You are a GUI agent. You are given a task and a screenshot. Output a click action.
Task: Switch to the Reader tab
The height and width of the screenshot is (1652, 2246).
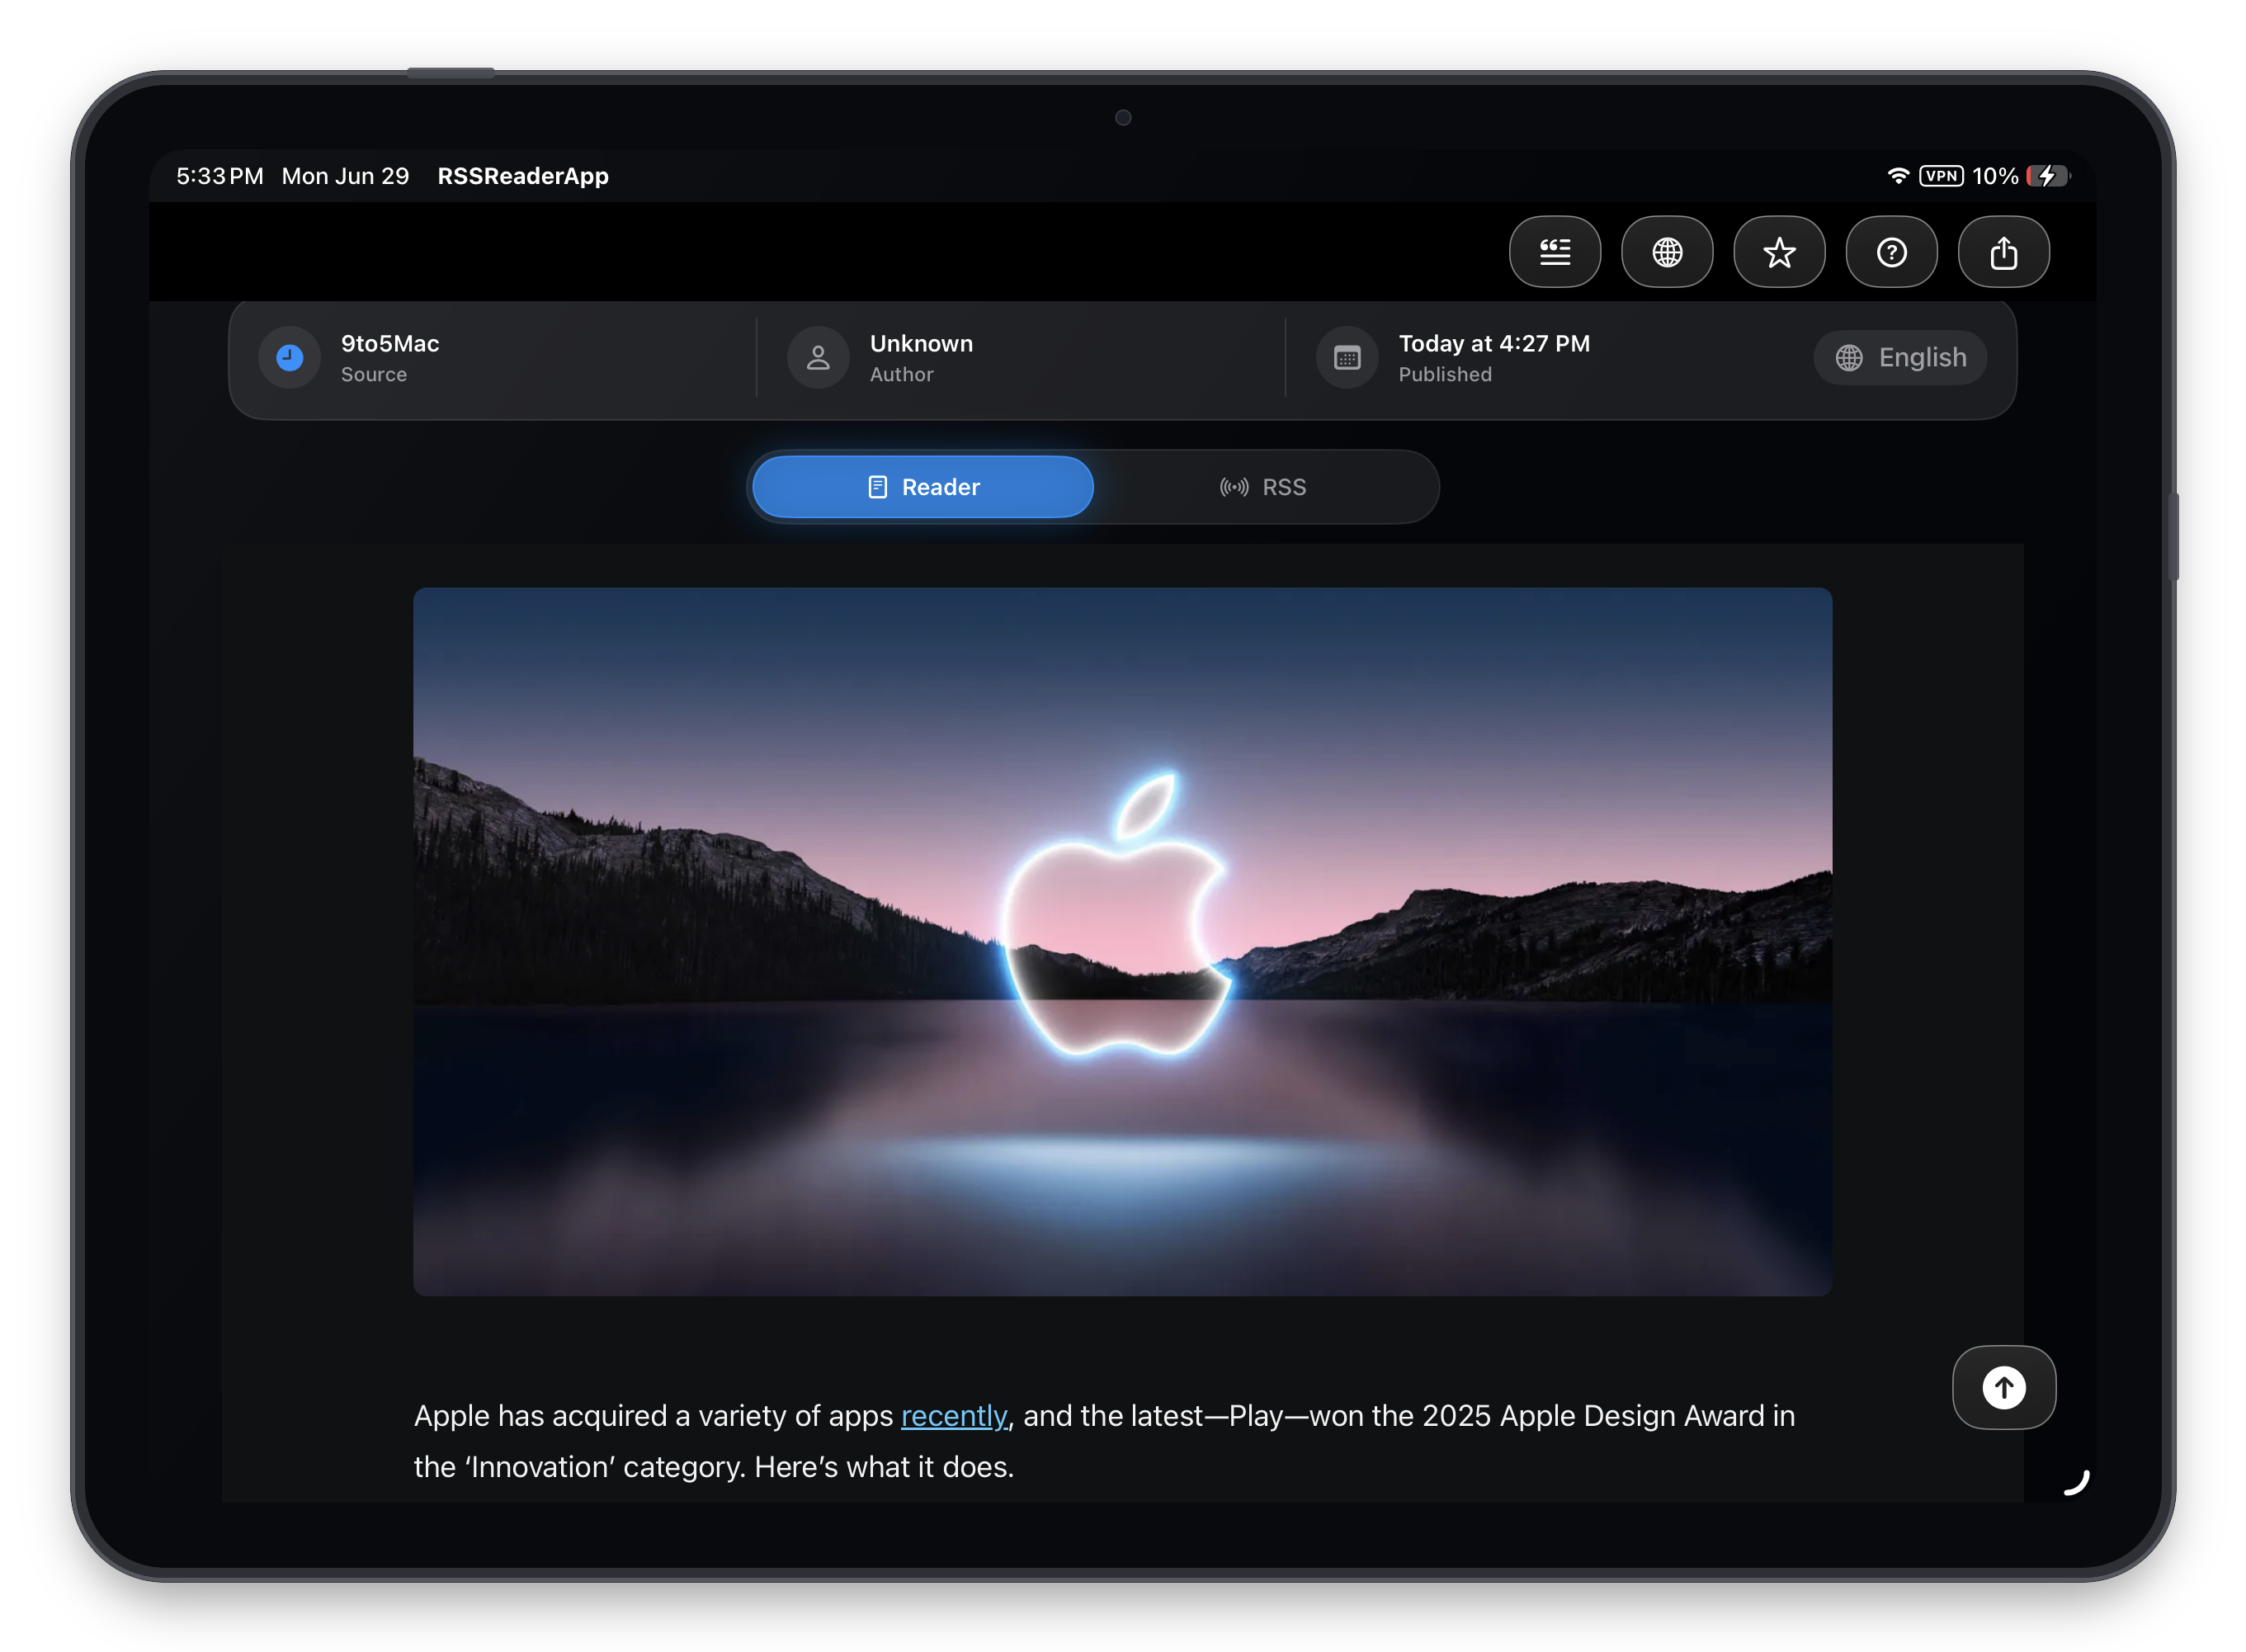pos(922,487)
